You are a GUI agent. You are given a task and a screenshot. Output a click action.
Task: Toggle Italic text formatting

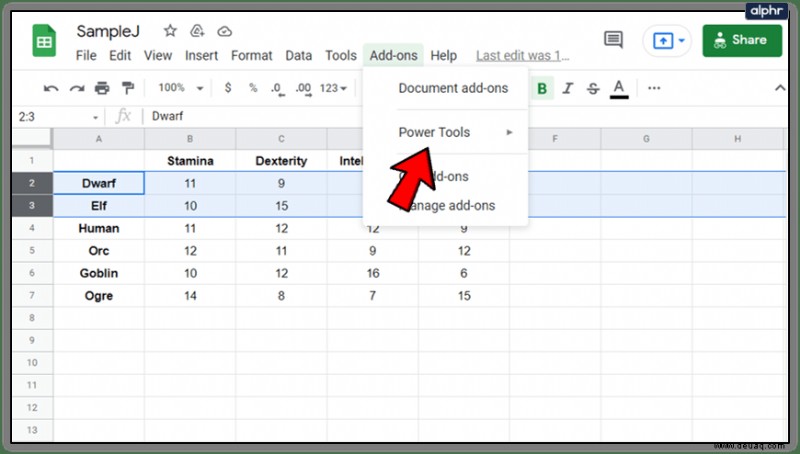pyautogui.click(x=567, y=89)
